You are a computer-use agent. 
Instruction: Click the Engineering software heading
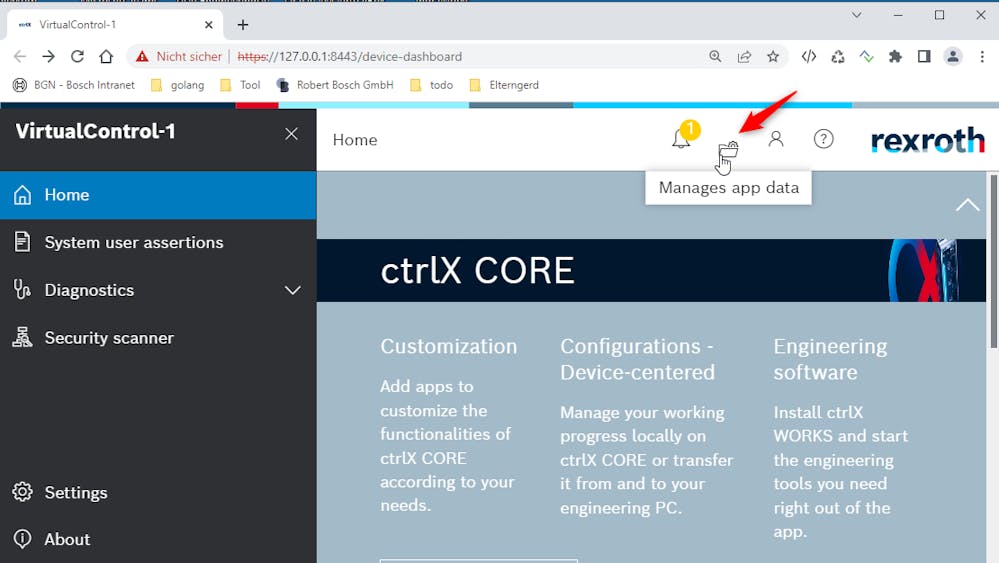[830, 359]
